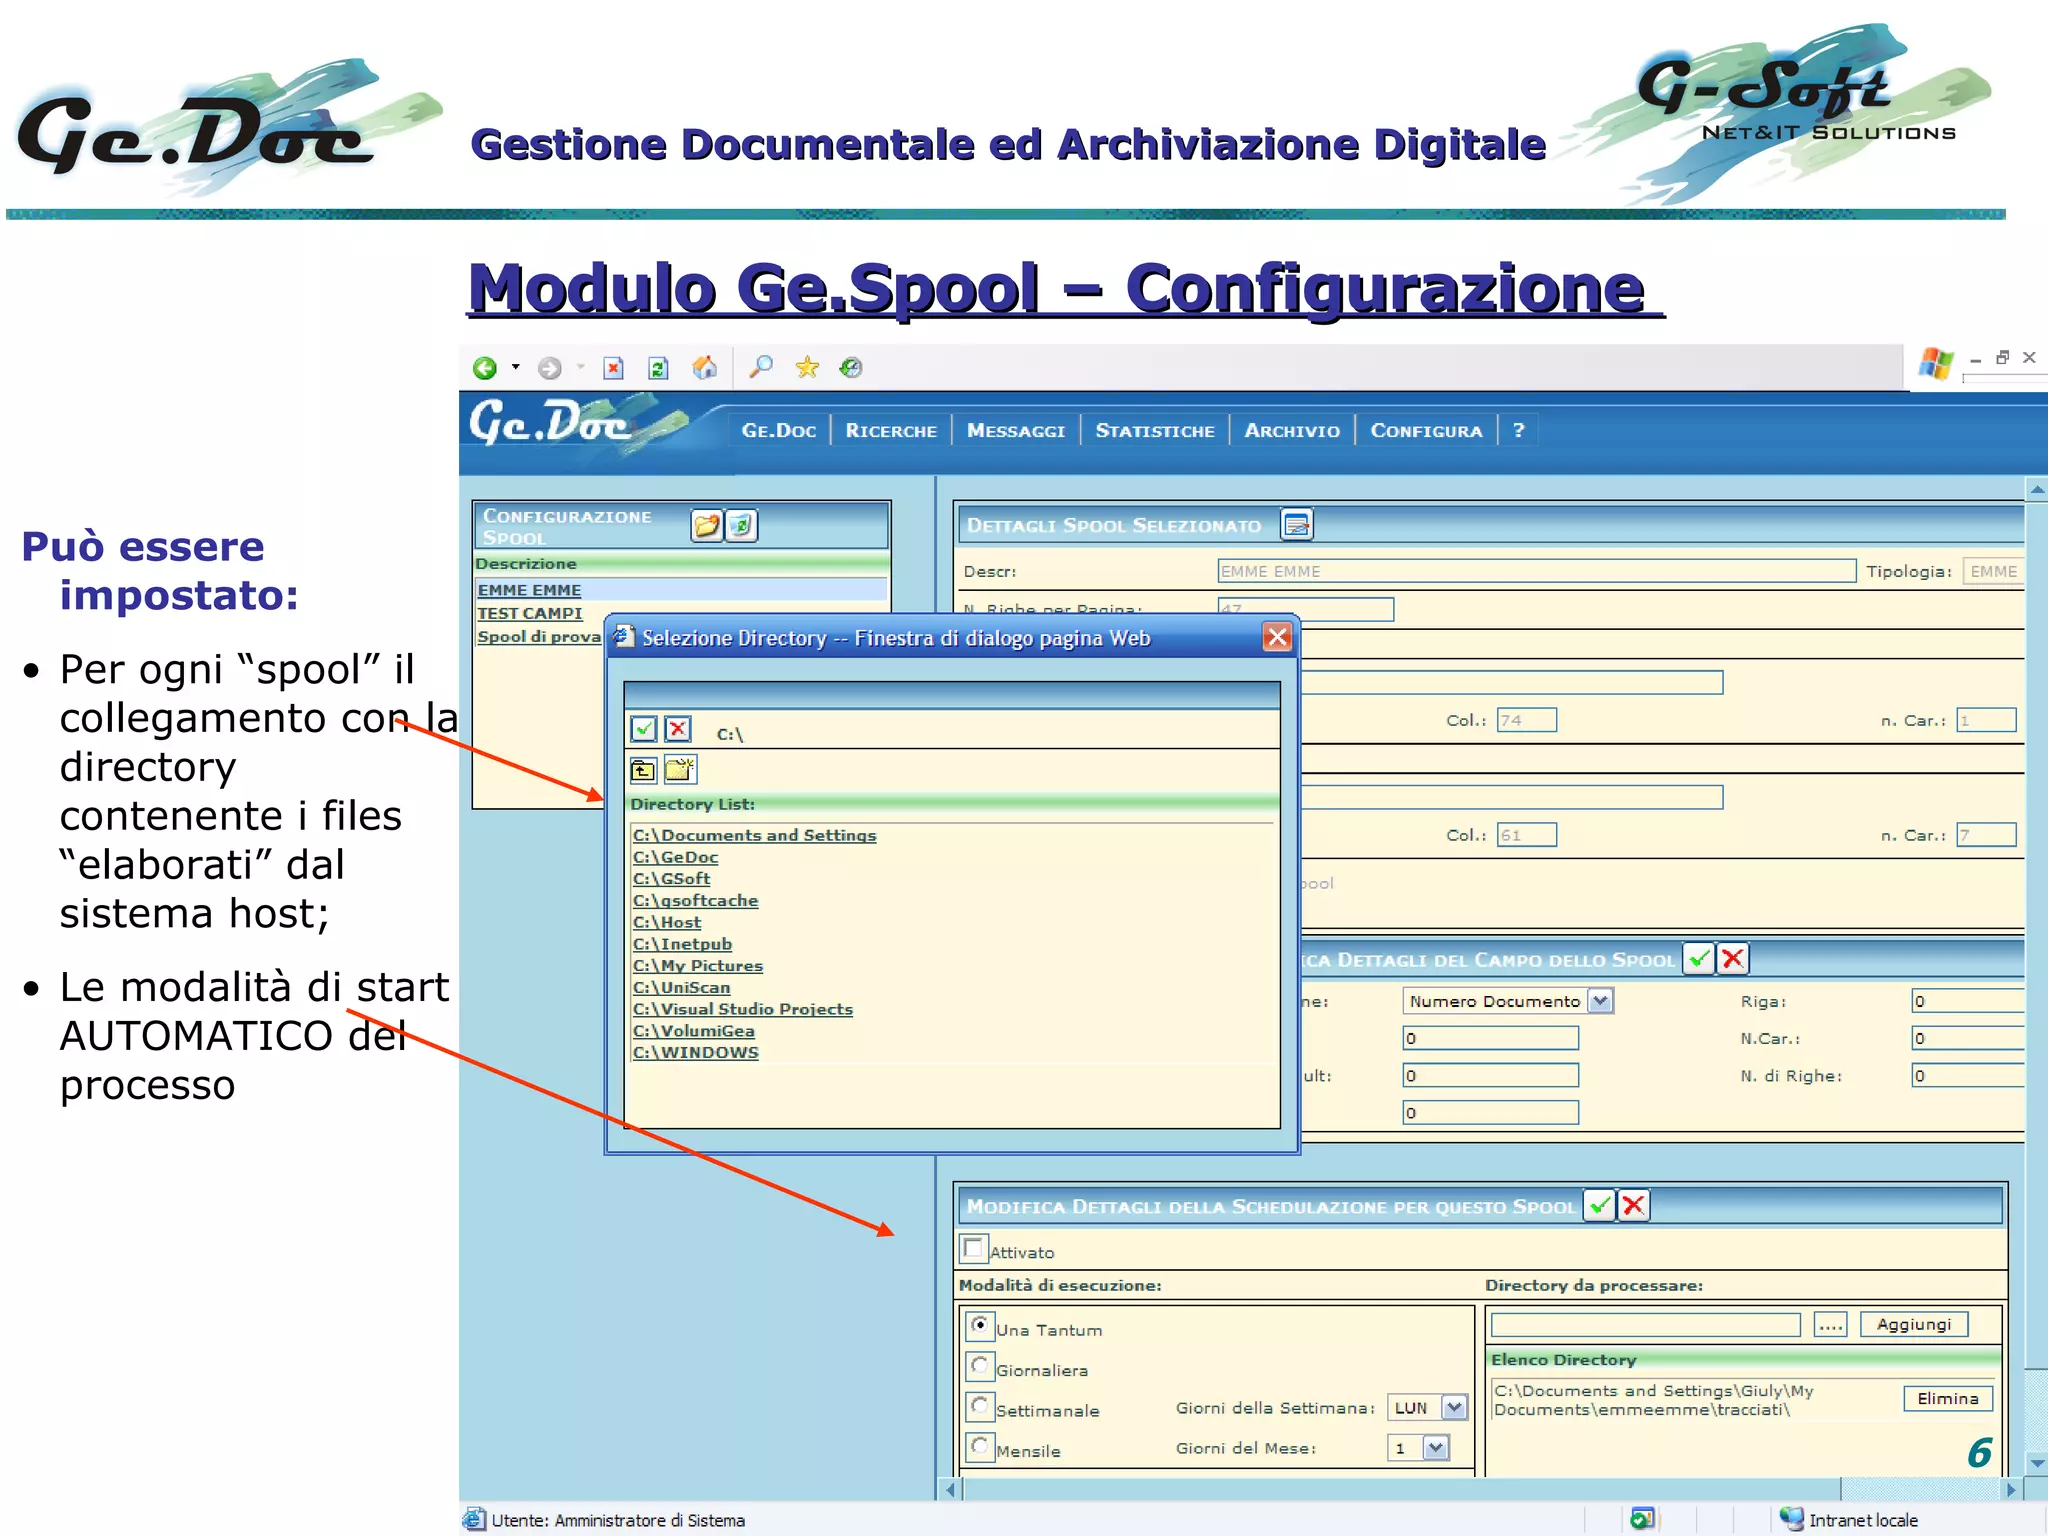Click the Dettagli Spool Selezionato edit icon

click(x=1297, y=524)
